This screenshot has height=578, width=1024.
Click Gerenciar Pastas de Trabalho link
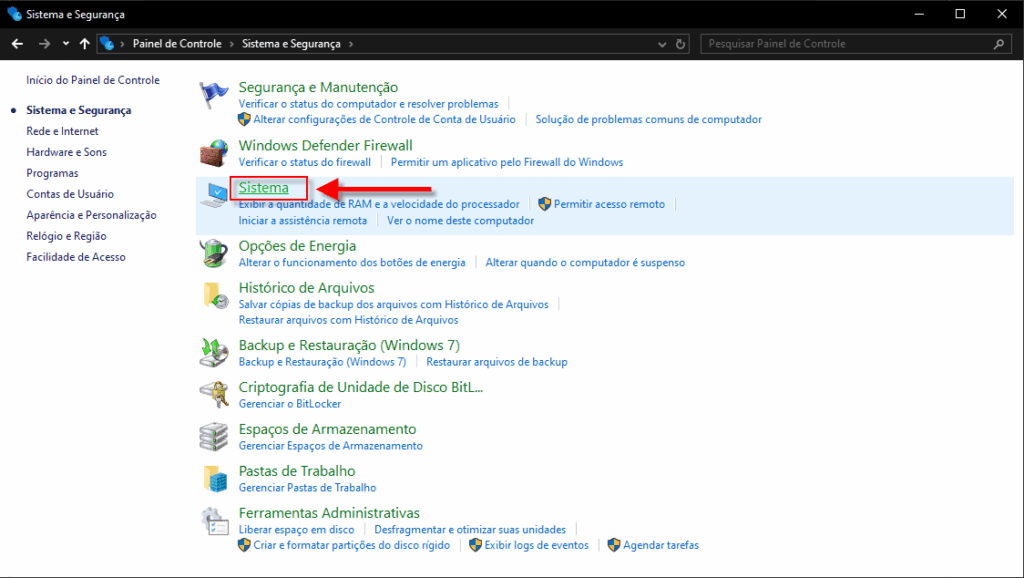pyautogui.click(x=307, y=487)
